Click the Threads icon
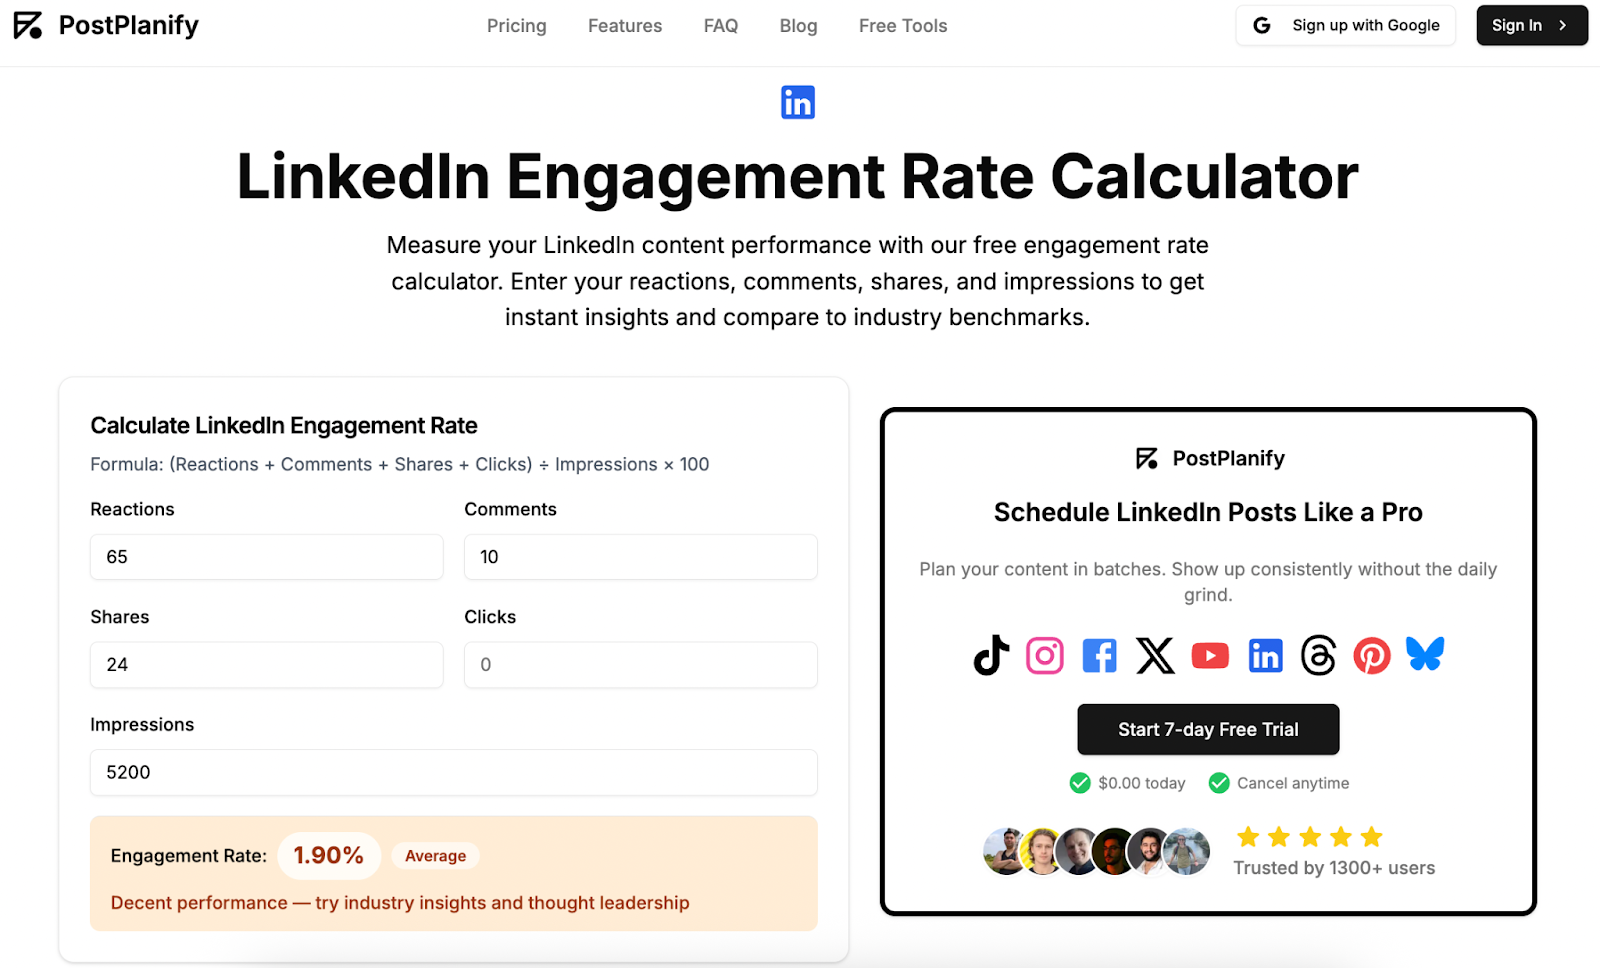 (1318, 656)
